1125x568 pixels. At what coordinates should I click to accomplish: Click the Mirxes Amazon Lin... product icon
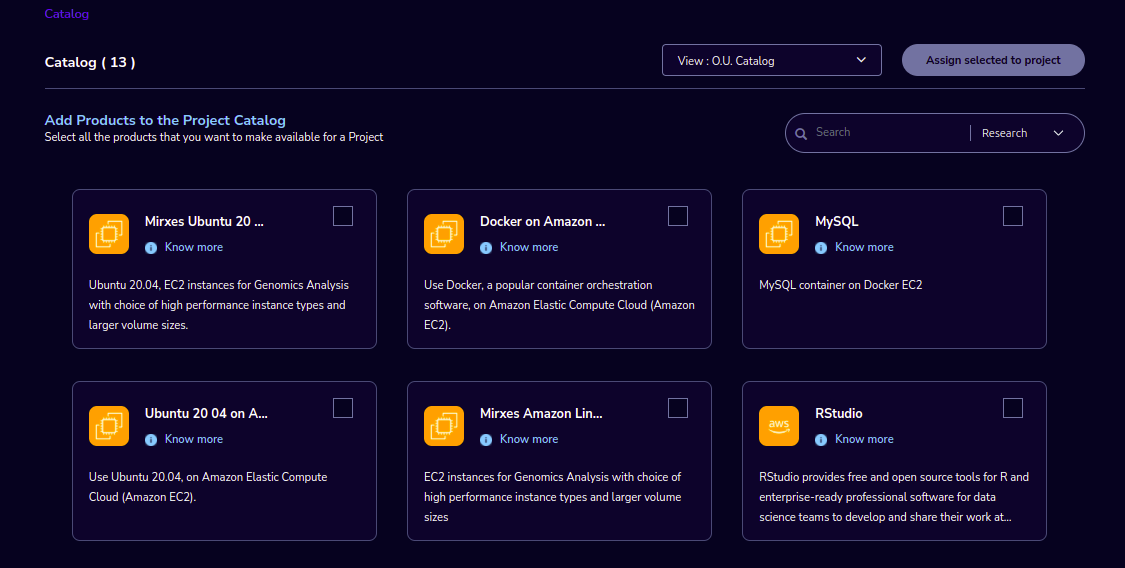coord(444,426)
